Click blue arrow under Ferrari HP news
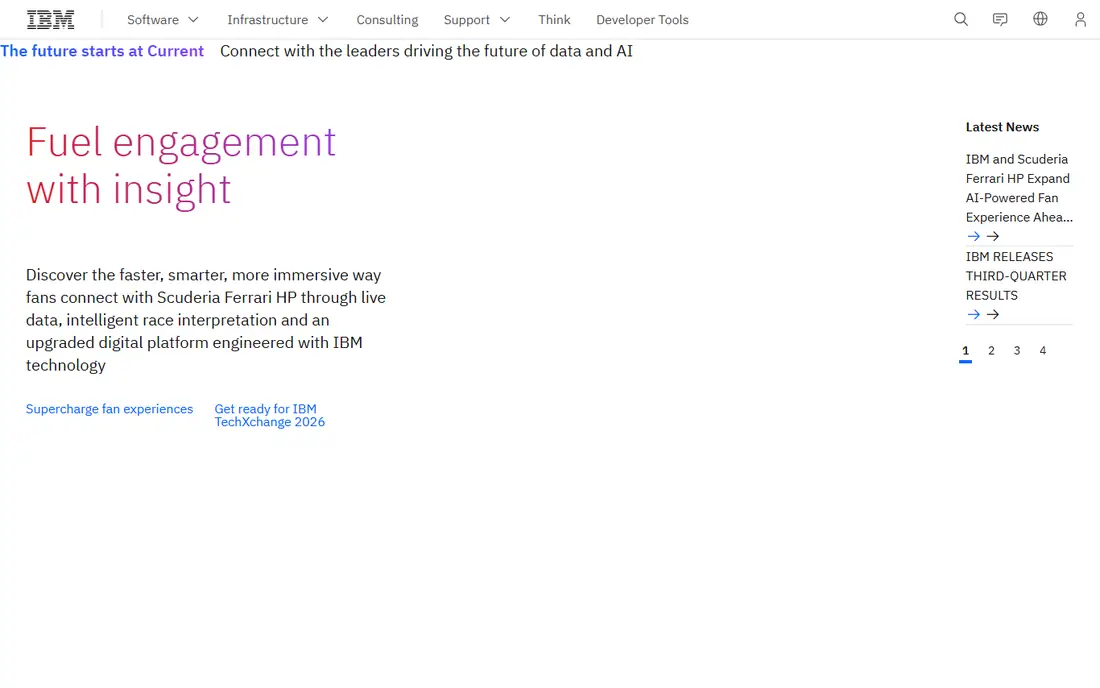1100x688 pixels. click(974, 236)
